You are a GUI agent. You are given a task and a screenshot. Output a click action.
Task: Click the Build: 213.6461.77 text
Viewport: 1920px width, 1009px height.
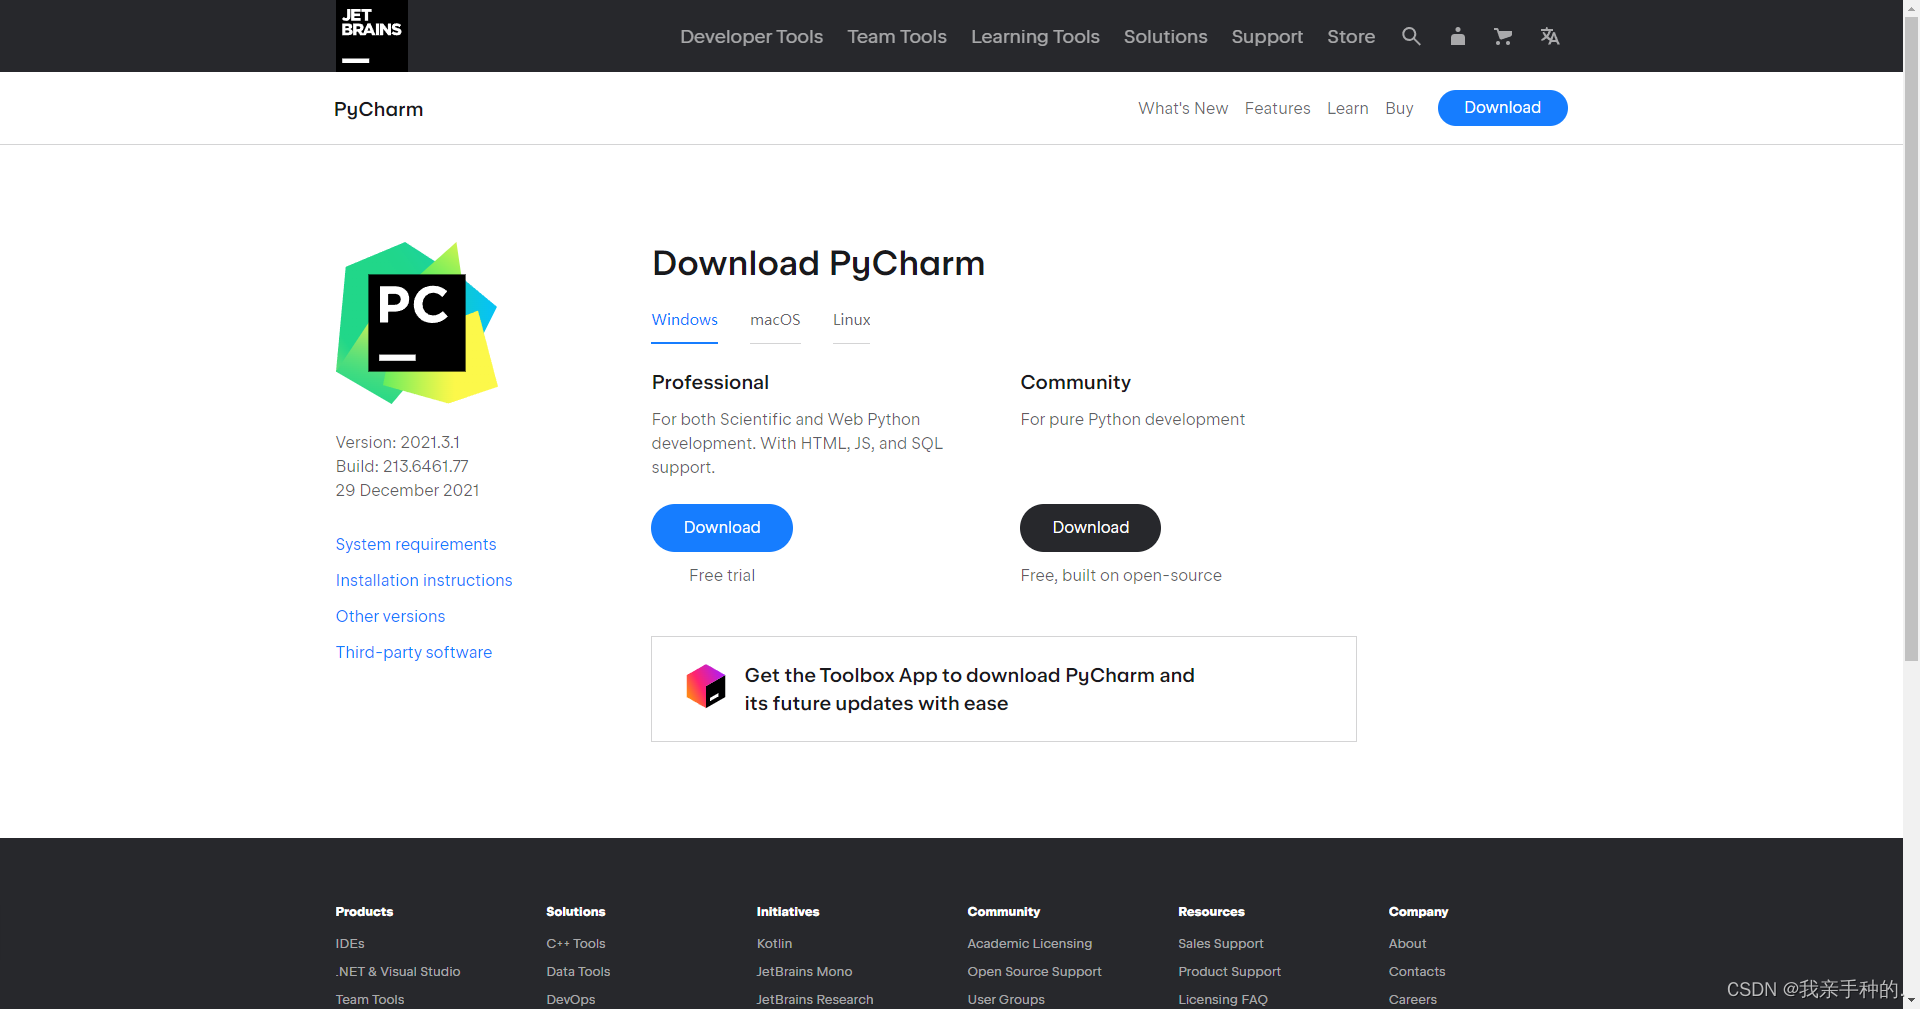click(x=402, y=466)
